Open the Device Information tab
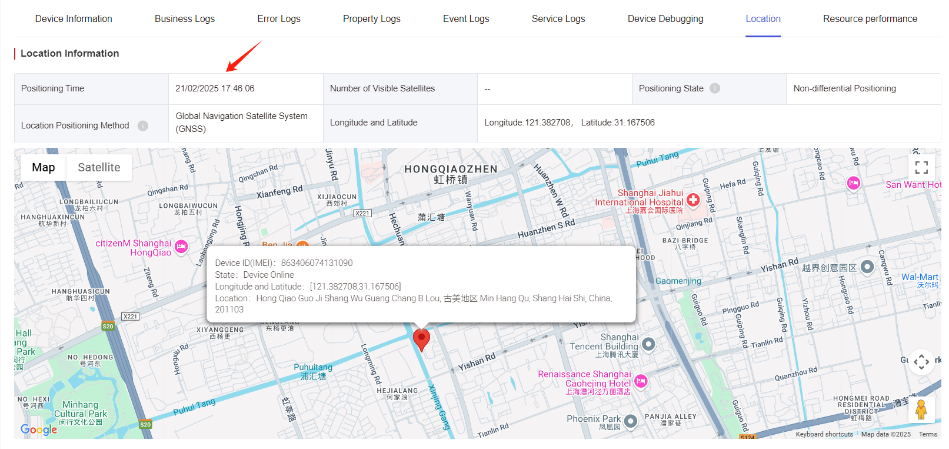This screenshot has width=949, height=449. click(x=74, y=19)
